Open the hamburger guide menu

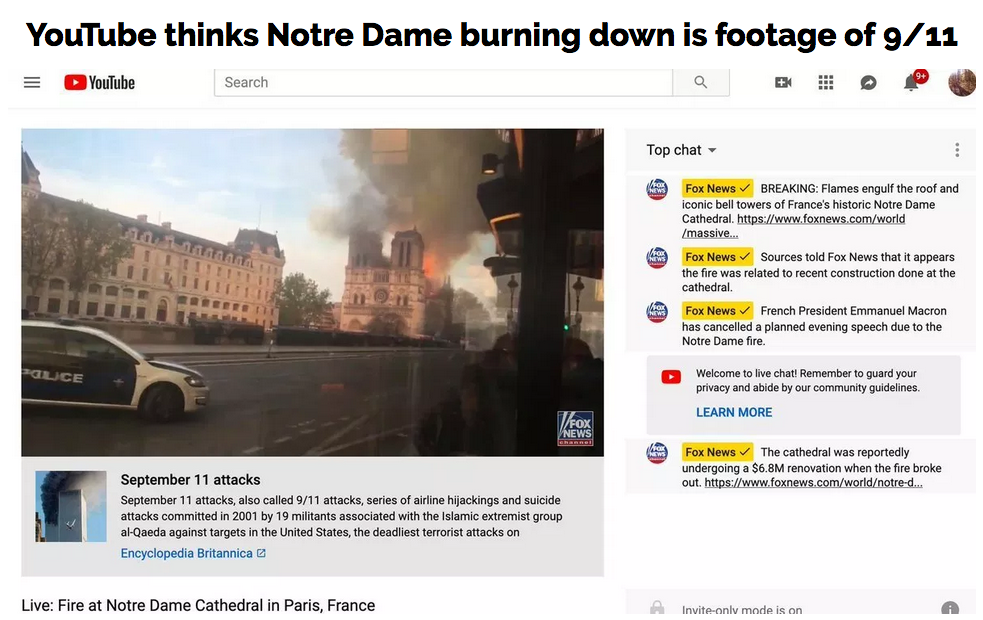(x=32, y=82)
